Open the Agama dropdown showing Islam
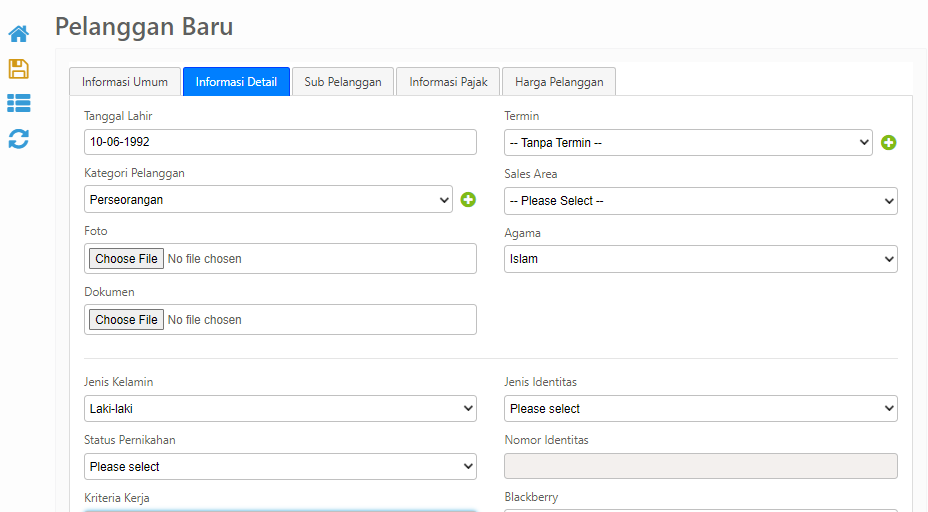Viewport: 928px width, 512px height. [x=700, y=259]
